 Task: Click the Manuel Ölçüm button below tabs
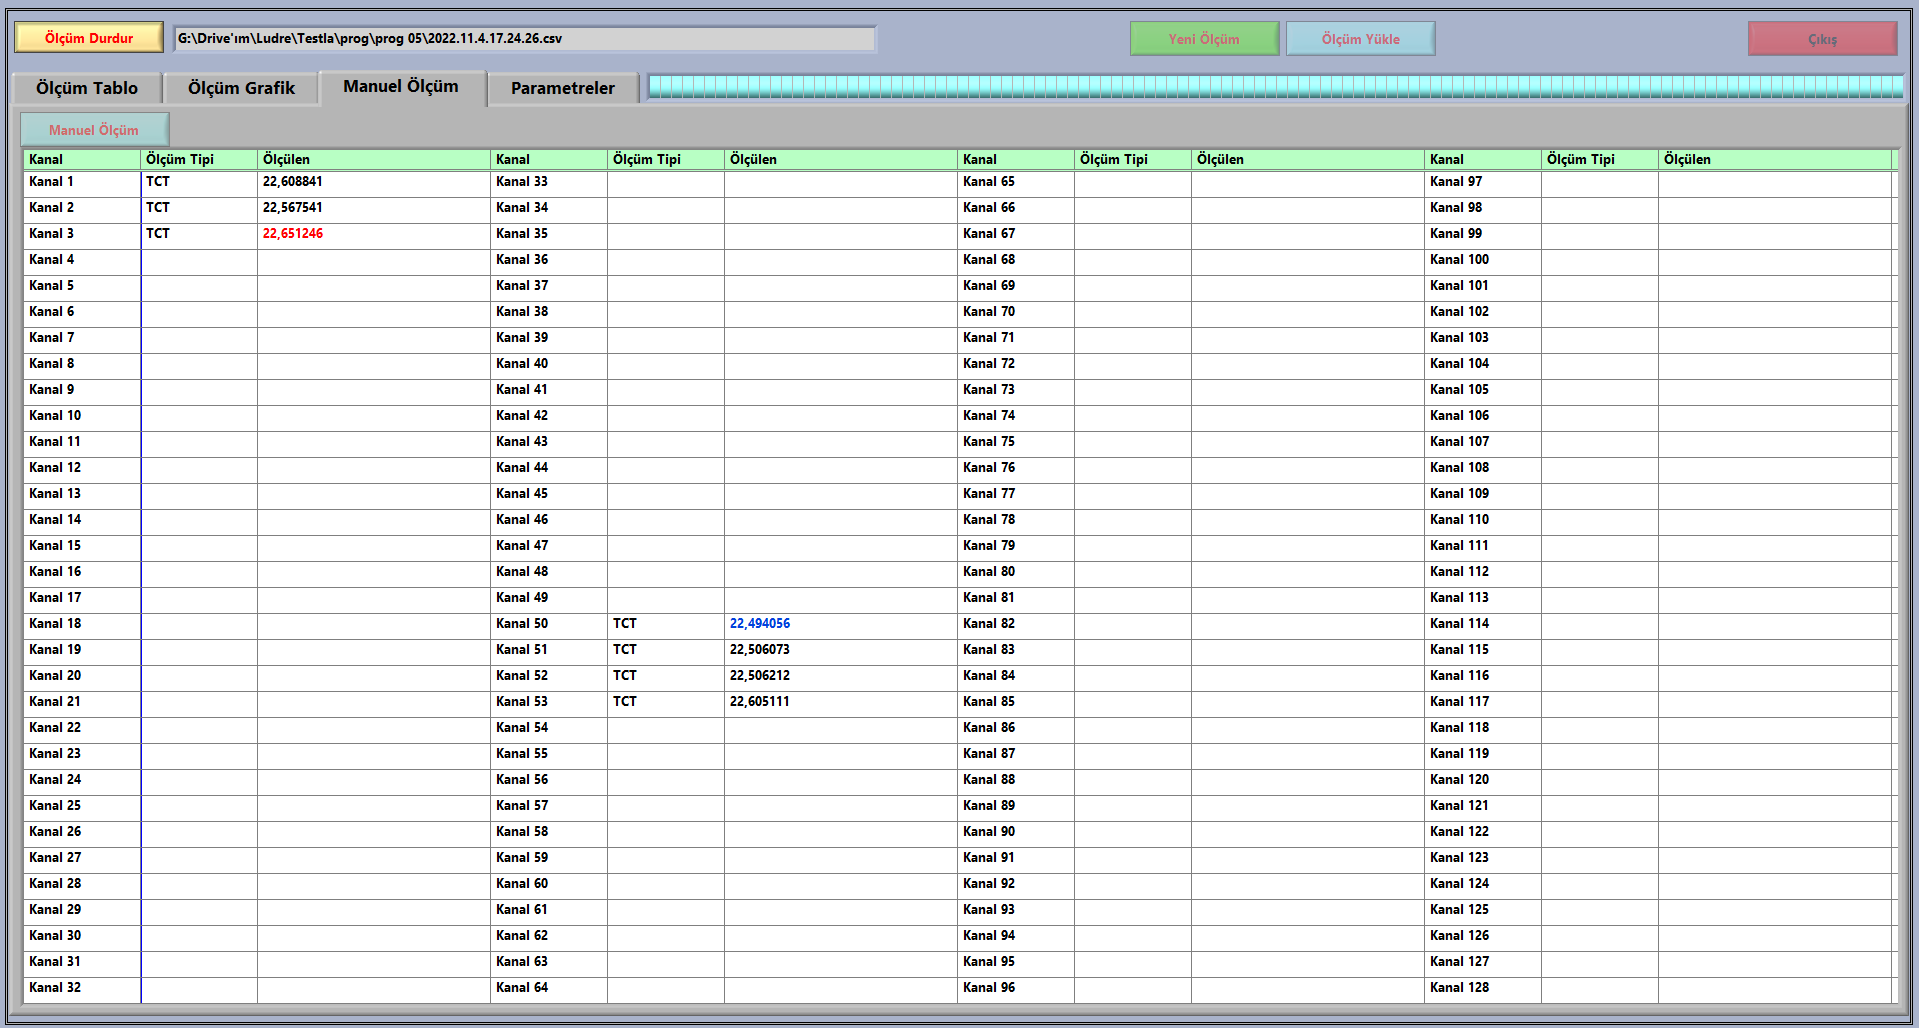[94, 130]
